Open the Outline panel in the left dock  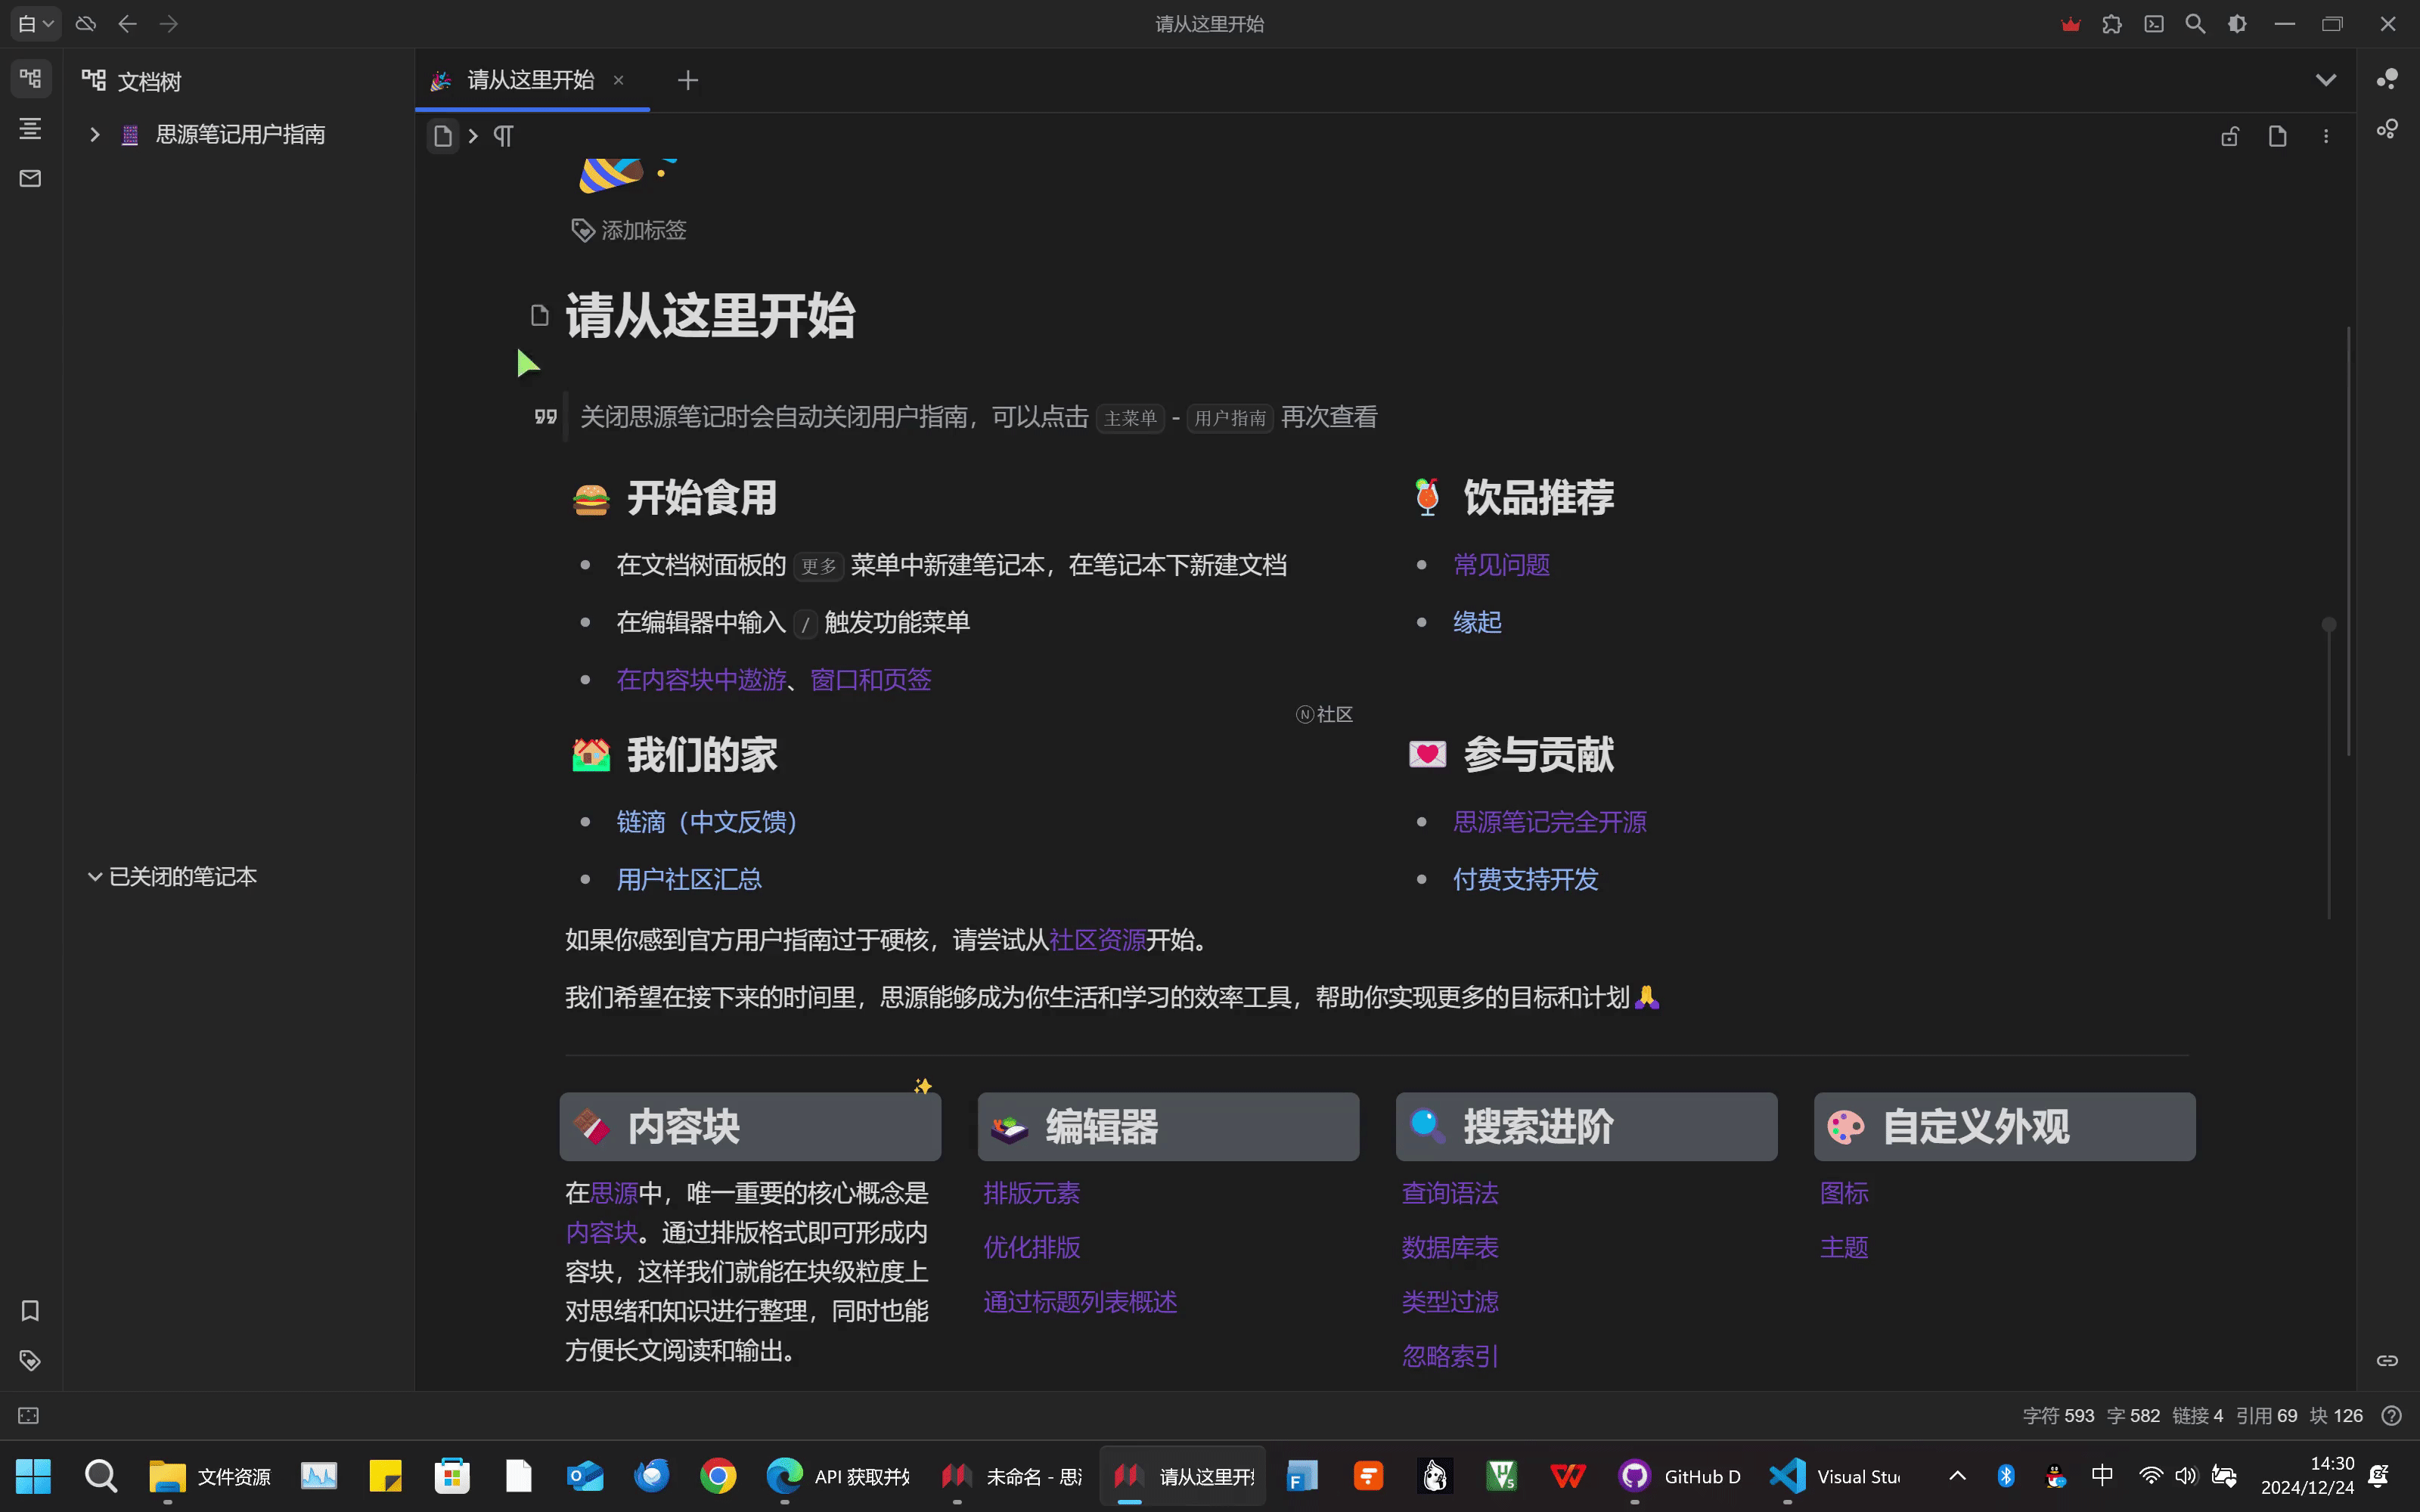point(30,128)
